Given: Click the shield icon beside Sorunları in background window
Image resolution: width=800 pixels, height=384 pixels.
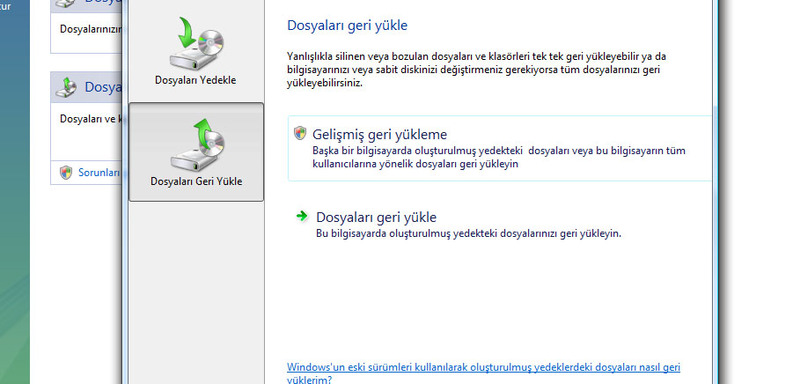Looking at the screenshot, I should [66, 172].
